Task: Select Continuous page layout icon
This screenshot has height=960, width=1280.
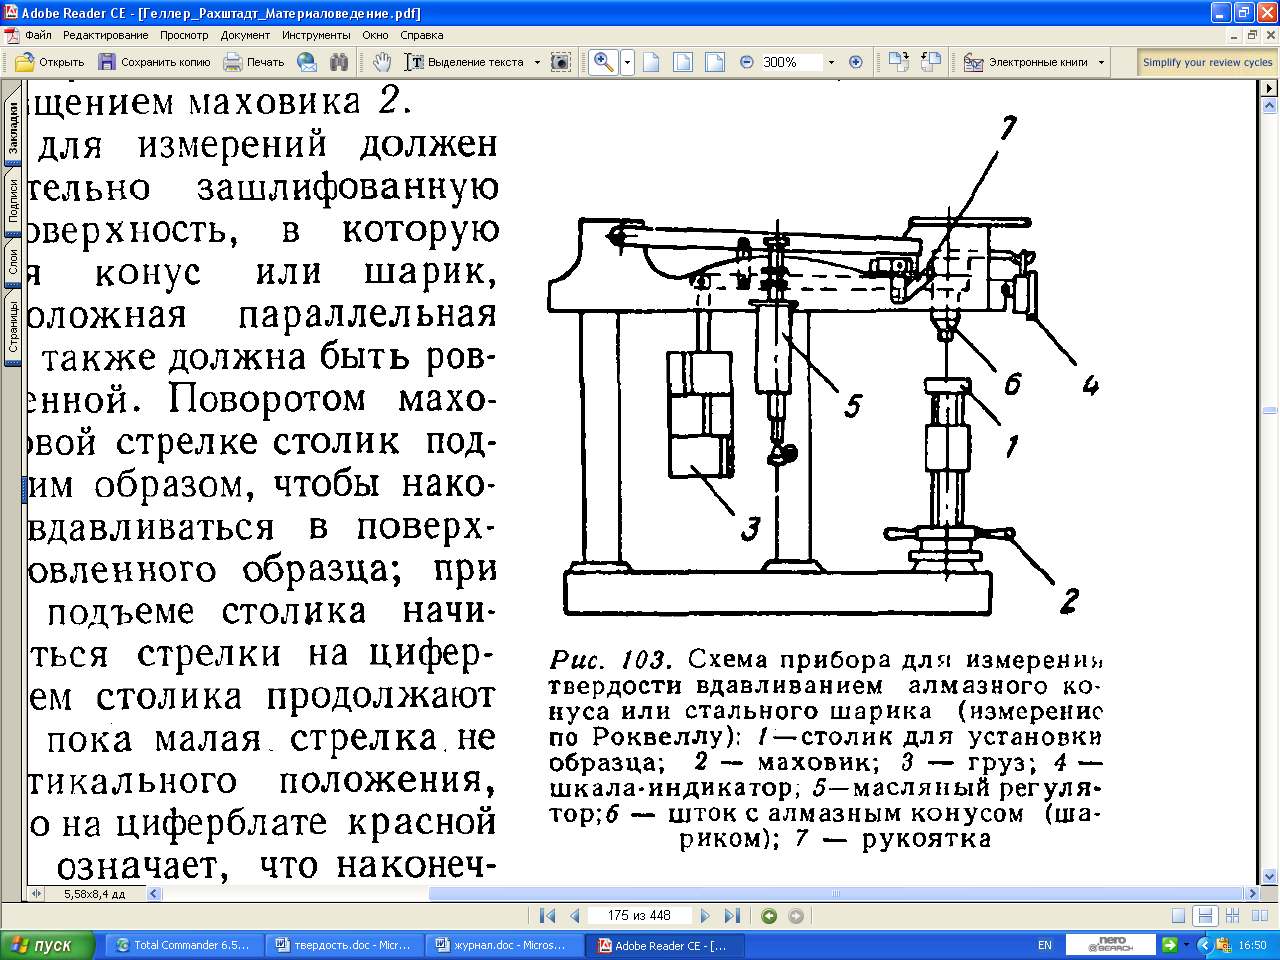Action: coord(1205,915)
